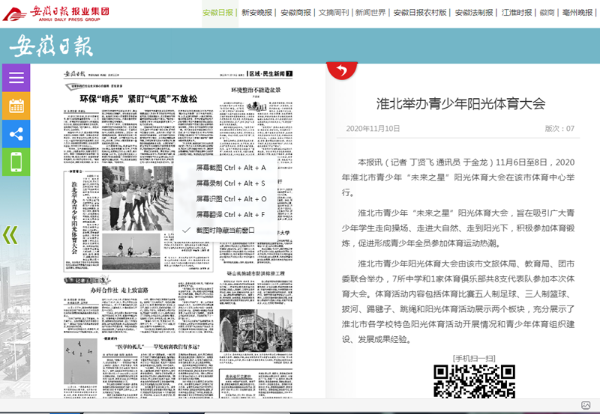Screen dimensions: 600x414
Task: Choose 屏幕翻译 Ctrl+Alt+F from popup menu
Action: [230, 215]
